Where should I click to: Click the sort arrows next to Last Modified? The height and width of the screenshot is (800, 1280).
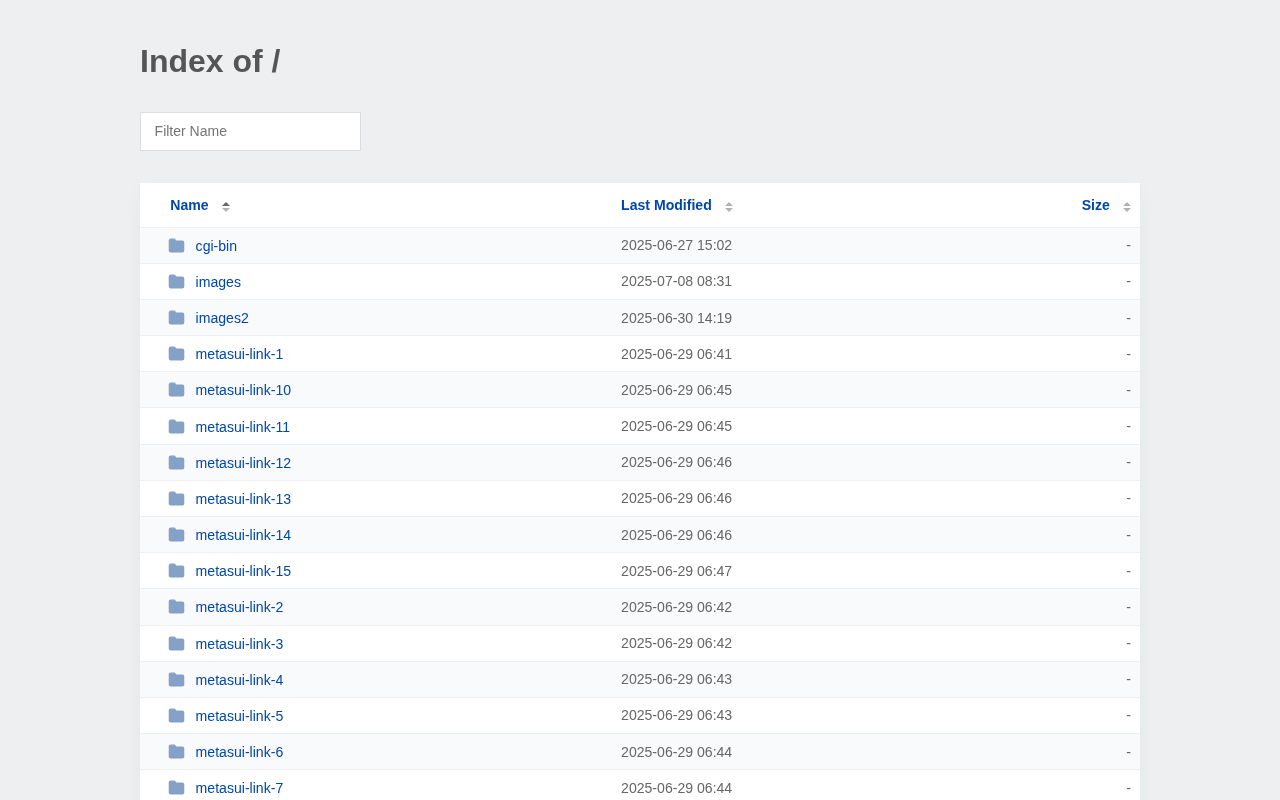[729, 206]
